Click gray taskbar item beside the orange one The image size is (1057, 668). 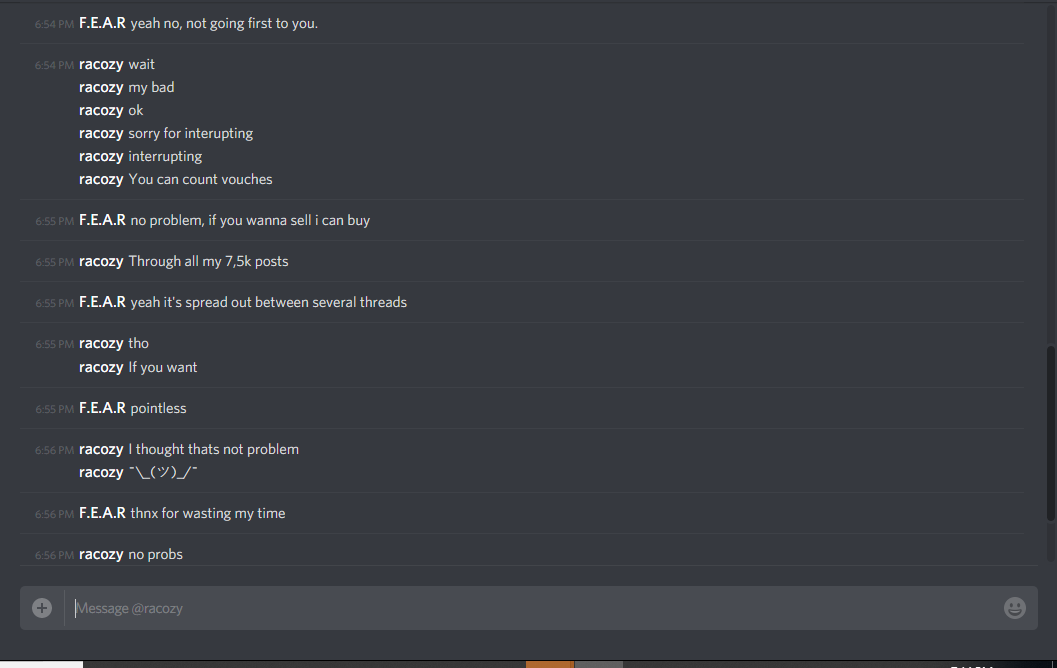click(599, 665)
